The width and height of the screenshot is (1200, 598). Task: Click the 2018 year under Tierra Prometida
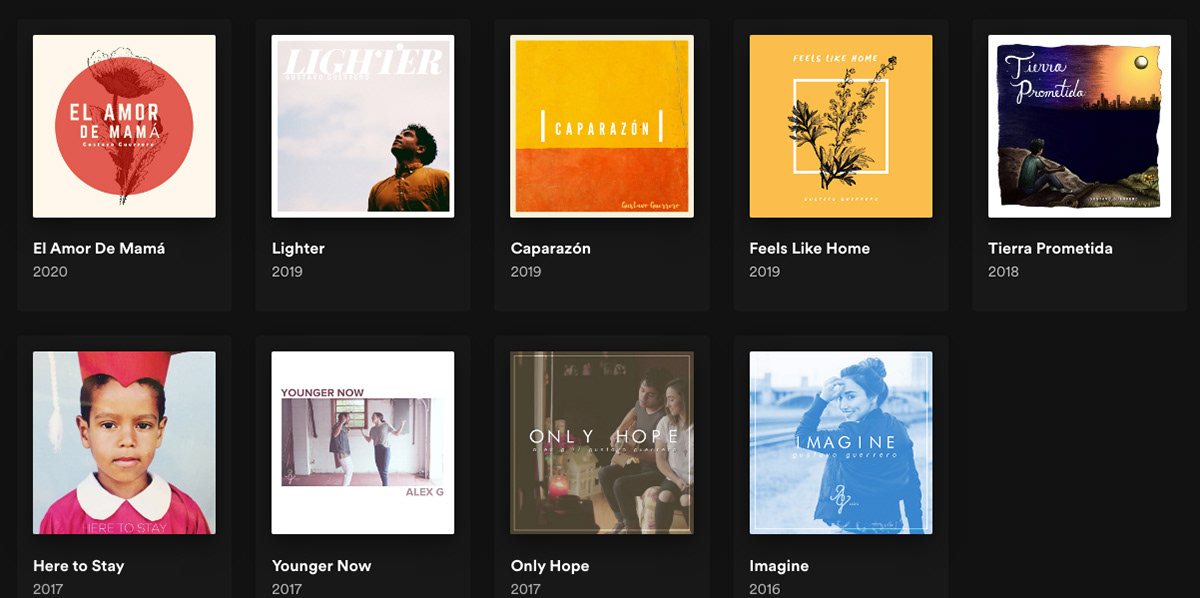[1004, 272]
